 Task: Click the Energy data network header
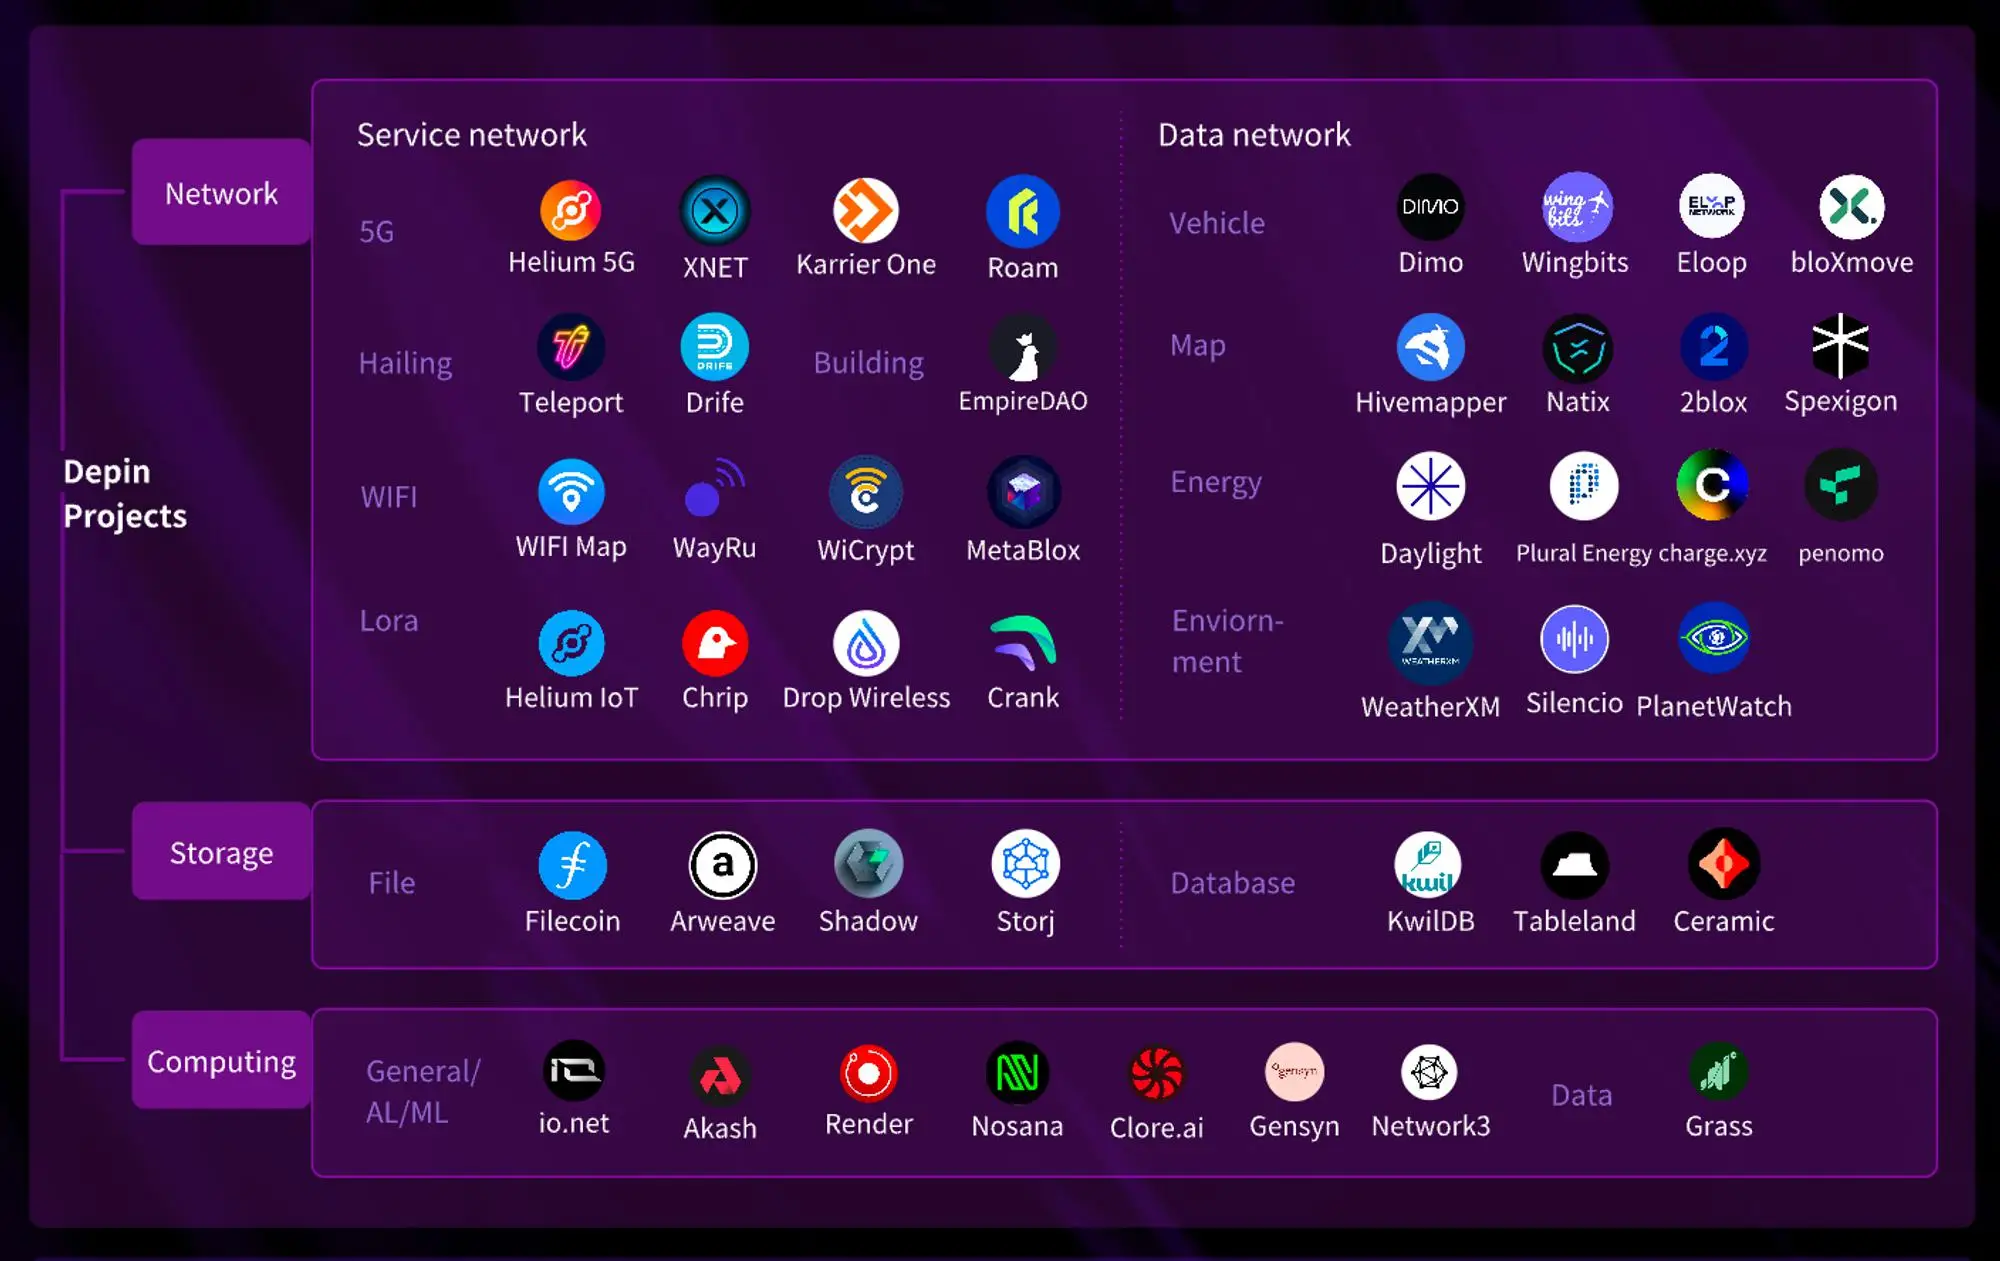[1216, 479]
